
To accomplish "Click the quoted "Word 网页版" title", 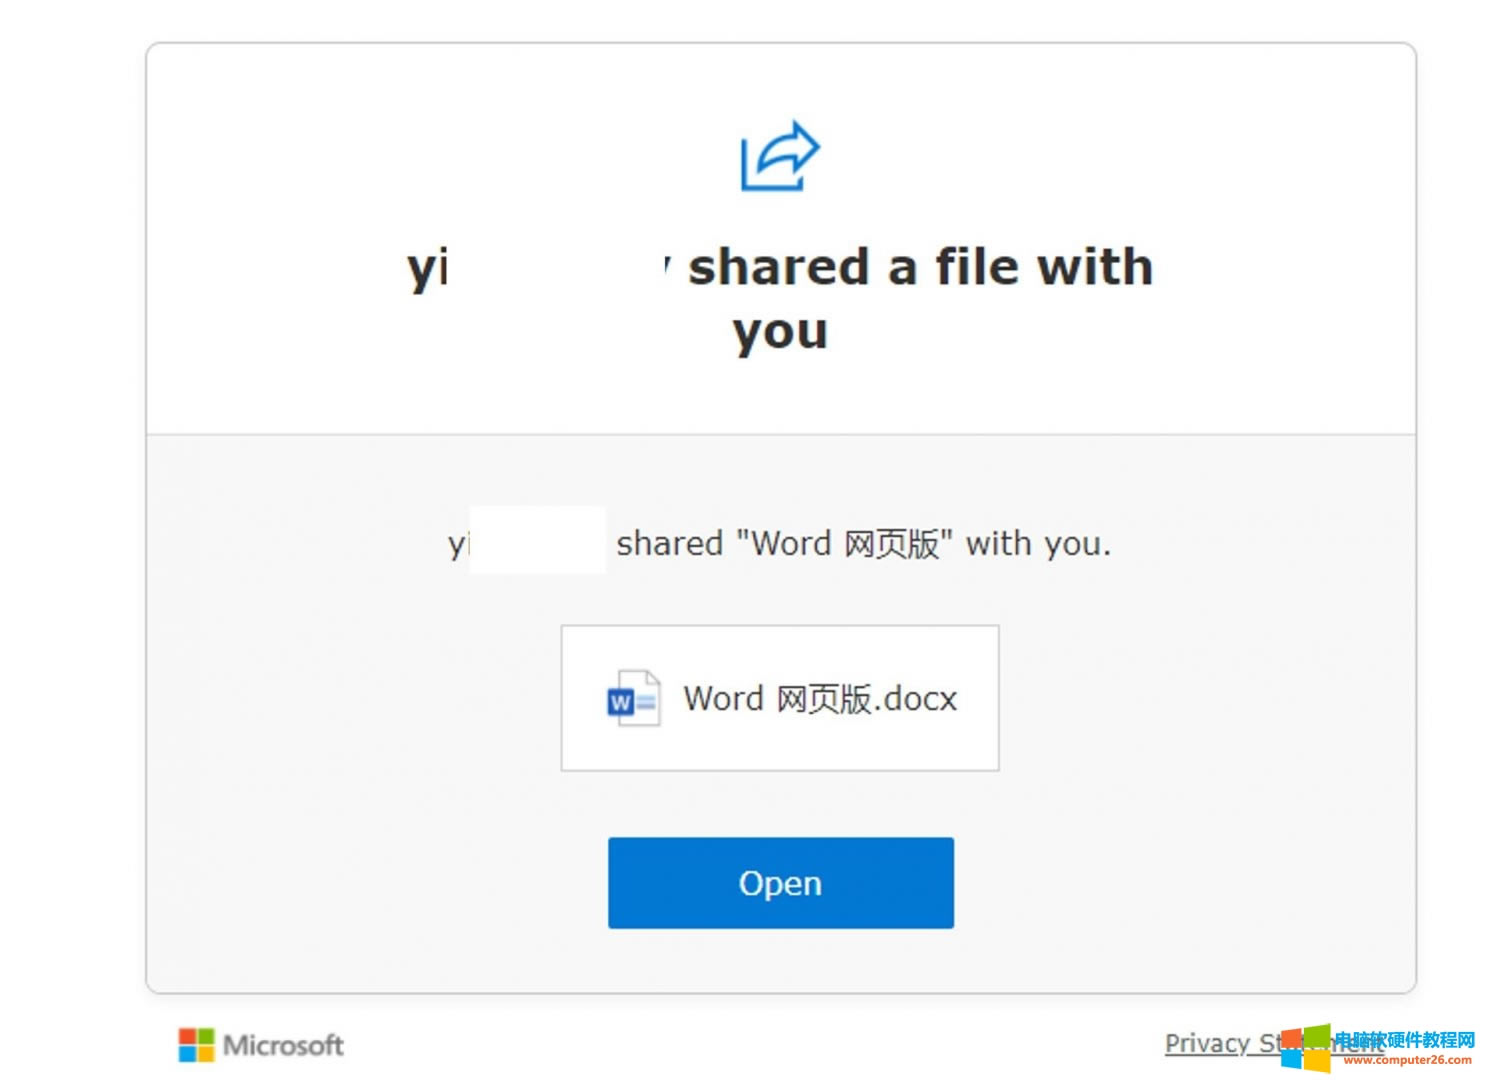I will pos(845,544).
